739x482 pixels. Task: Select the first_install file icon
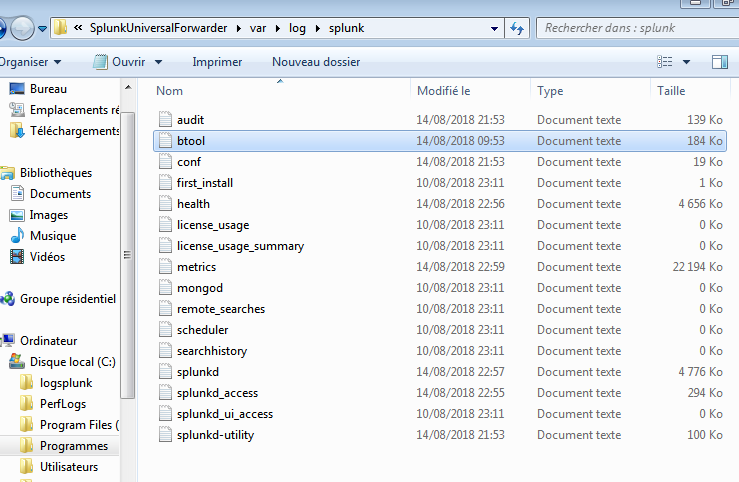coord(165,183)
